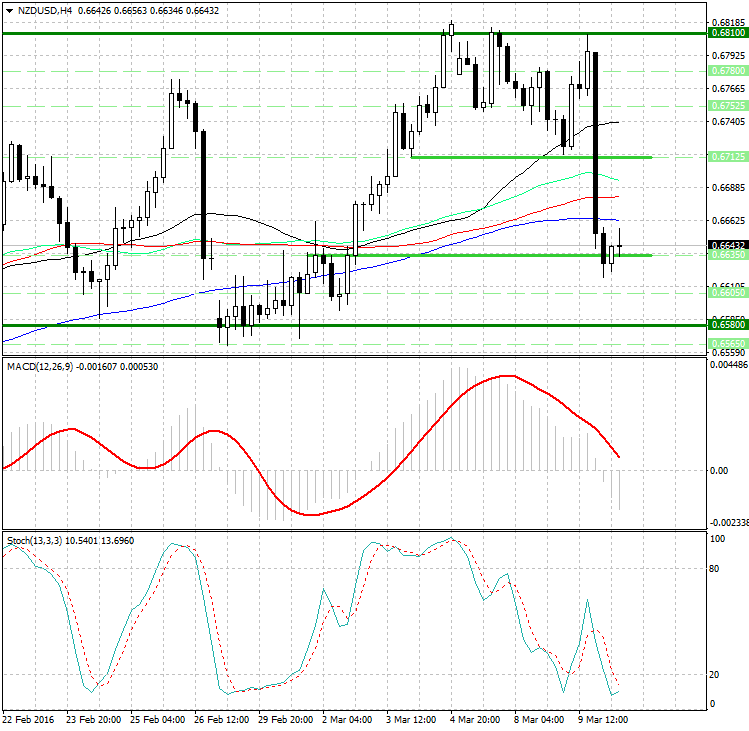749x731 pixels.
Task: Click the 0.67125 green price label
Action: pos(727,157)
